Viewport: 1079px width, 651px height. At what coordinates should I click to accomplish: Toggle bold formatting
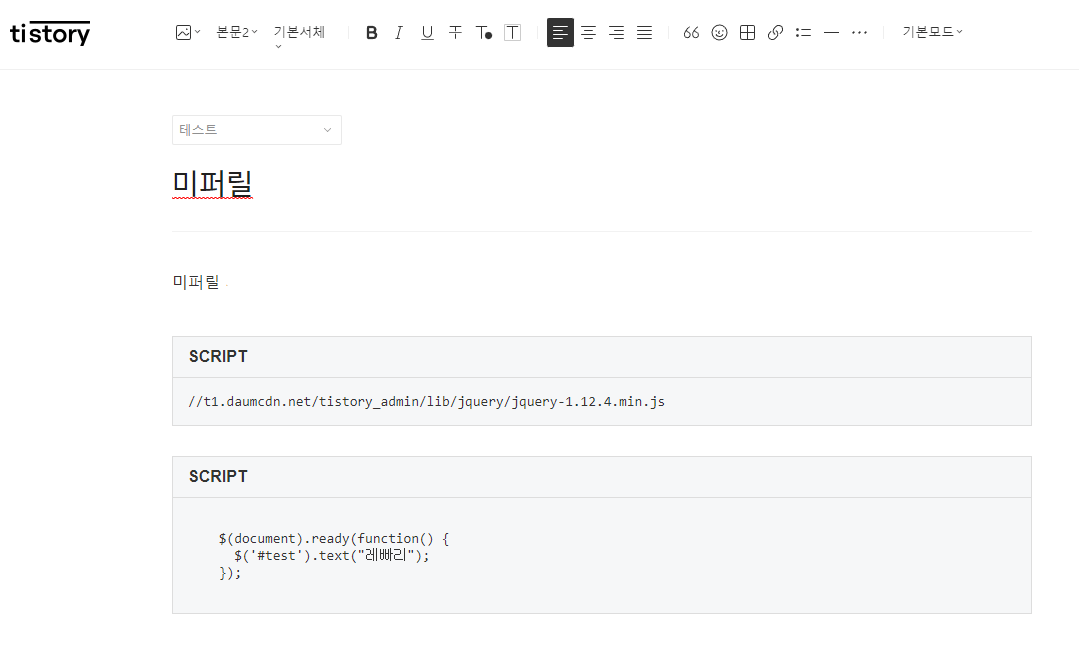point(371,32)
